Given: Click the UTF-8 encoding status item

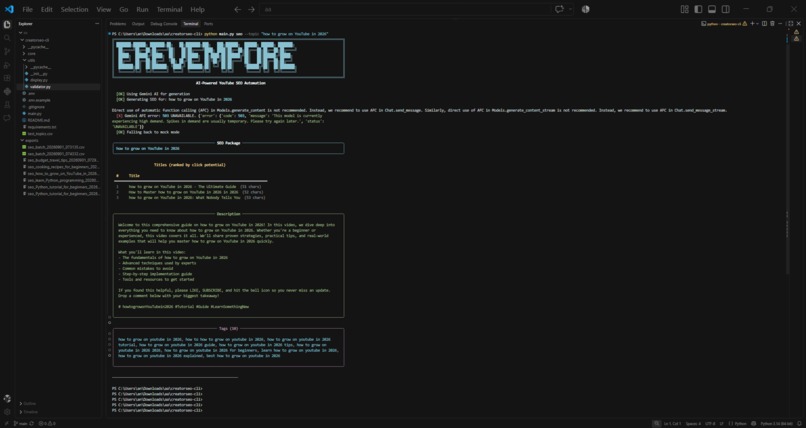Looking at the screenshot, I should point(710,423).
